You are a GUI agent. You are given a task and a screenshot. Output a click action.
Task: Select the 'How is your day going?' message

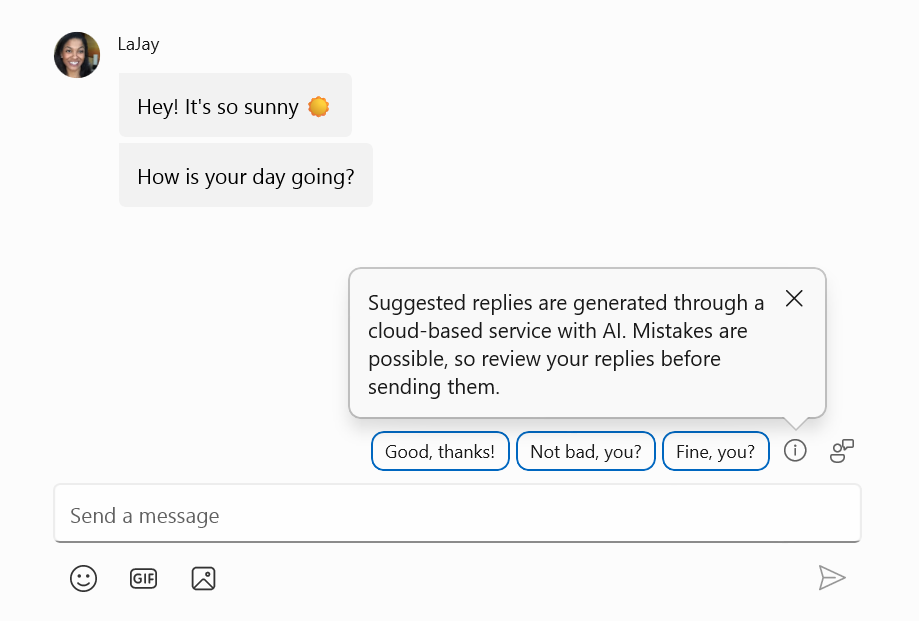pos(245,175)
